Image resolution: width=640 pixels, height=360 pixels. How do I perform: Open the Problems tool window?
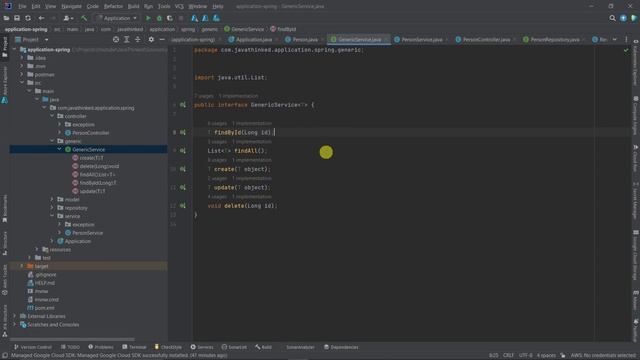(101, 347)
